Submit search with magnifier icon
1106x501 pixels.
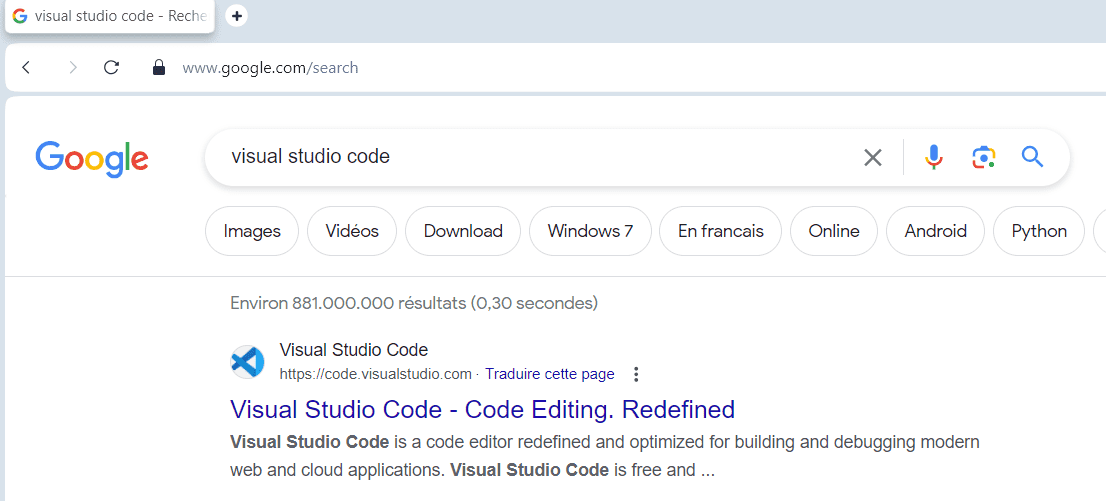pos(1032,157)
